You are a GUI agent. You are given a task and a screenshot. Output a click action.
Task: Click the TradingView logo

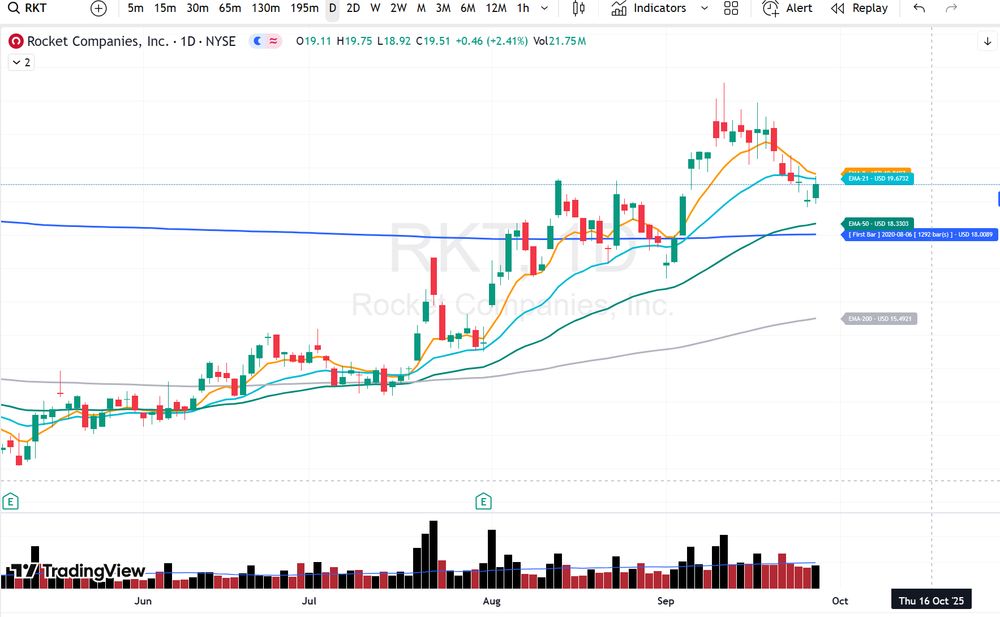pos(75,571)
